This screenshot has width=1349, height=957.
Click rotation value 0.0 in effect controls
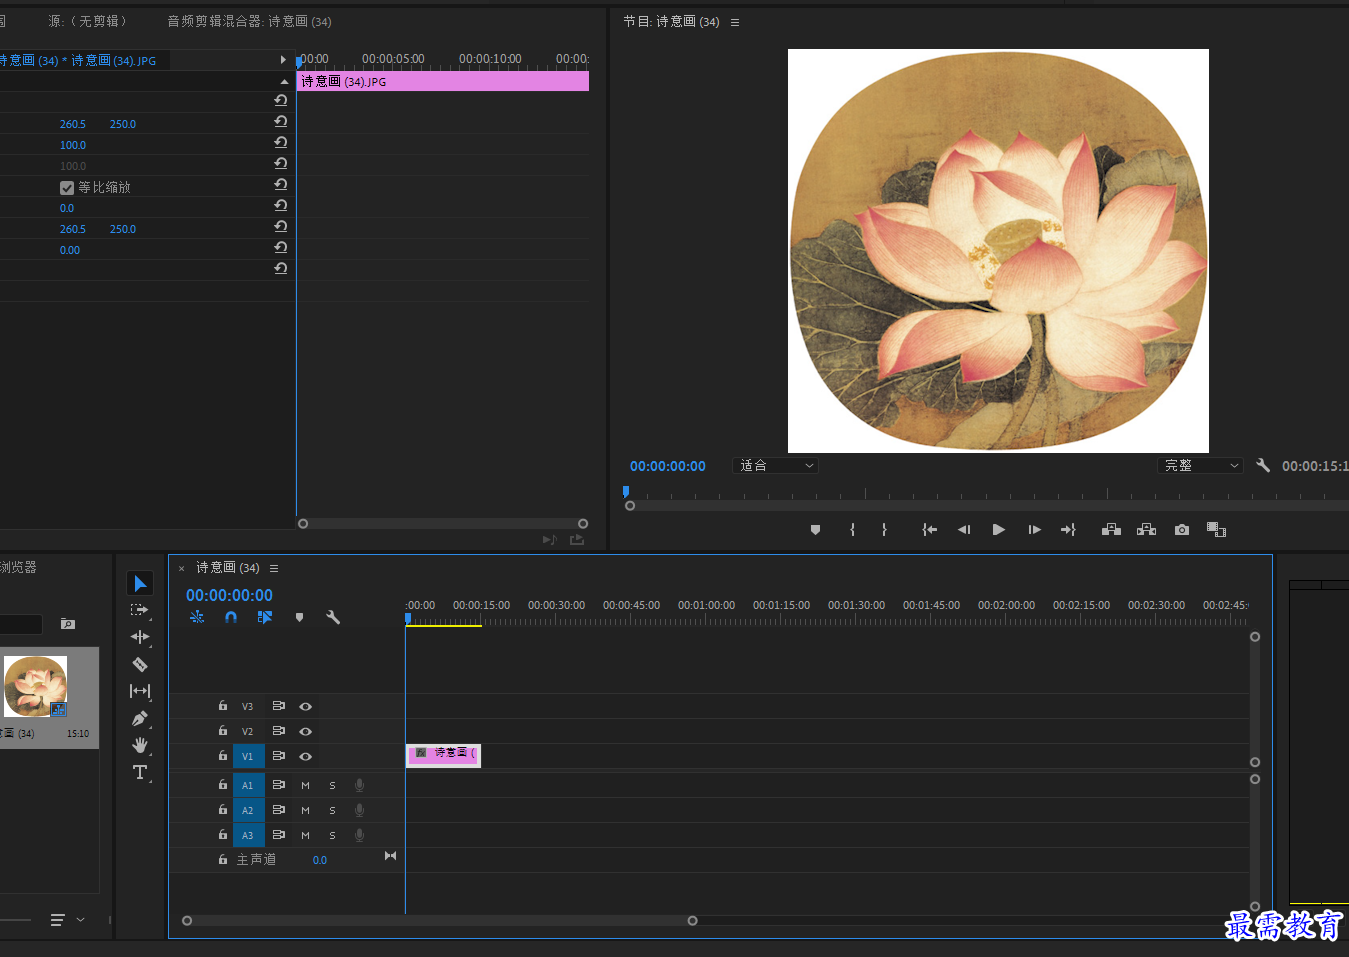click(x=67, y=208)
